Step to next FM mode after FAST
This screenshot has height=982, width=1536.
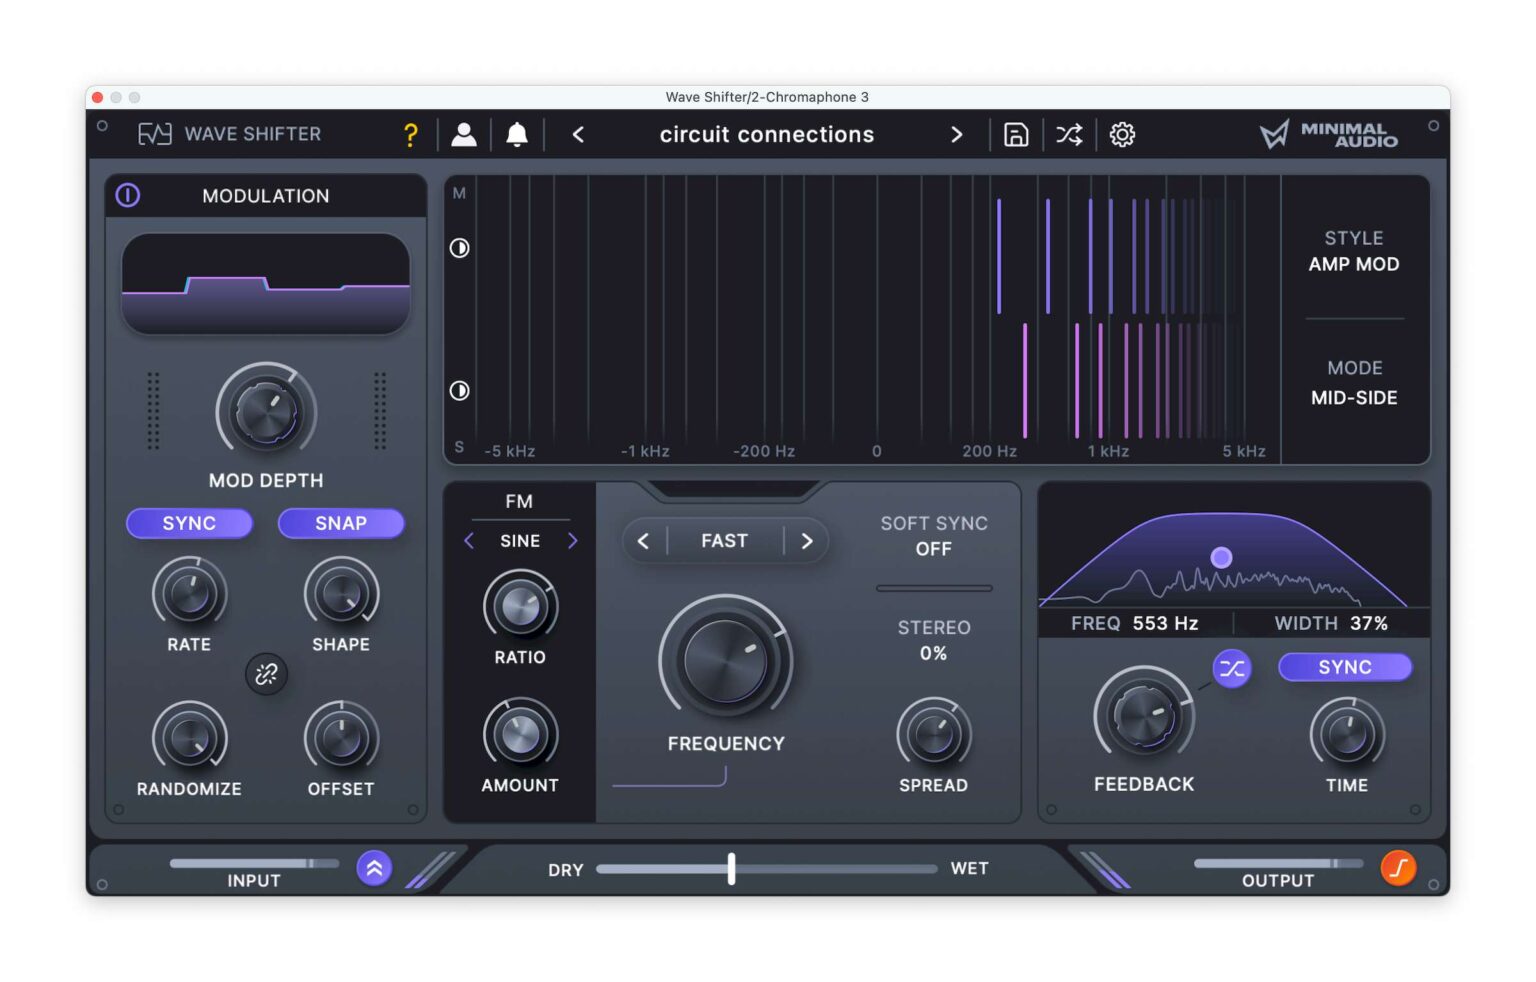[x=807, y=541]
